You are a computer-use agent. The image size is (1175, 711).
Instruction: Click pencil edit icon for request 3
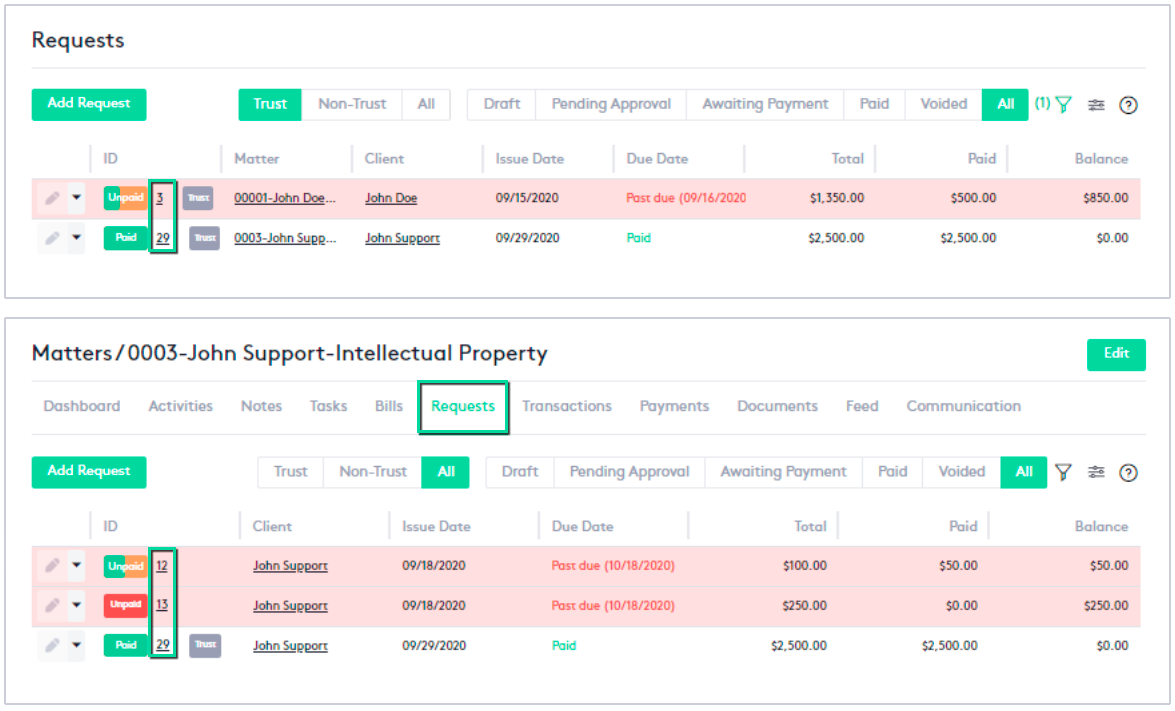pos(52,198)
